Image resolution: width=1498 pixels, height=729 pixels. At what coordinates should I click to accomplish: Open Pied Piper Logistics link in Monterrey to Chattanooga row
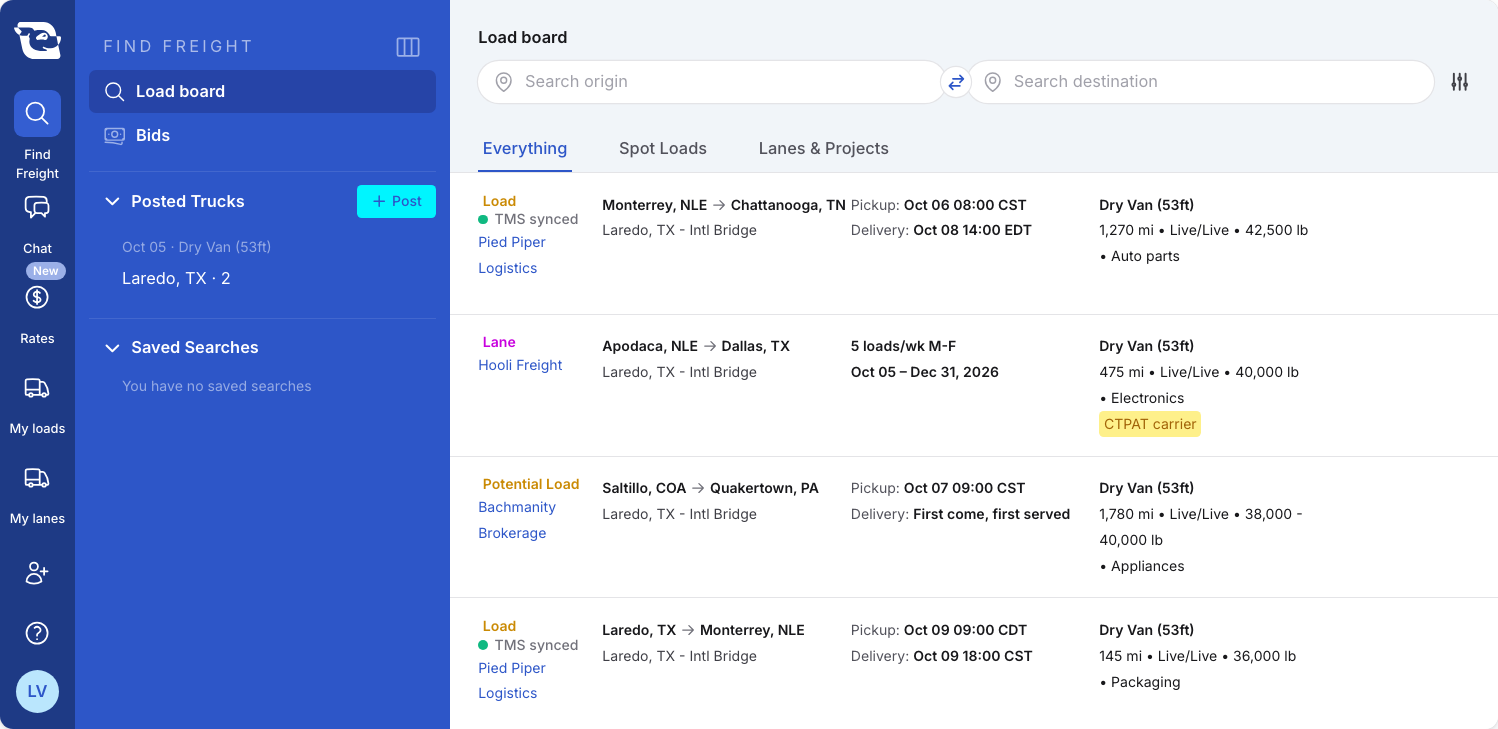512,255
